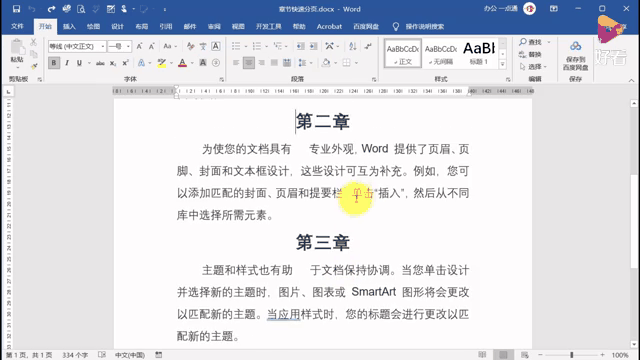The height and width of the screenshot is (360, 640).
Task: Open the borders dropdown
Action: point(356,63)
